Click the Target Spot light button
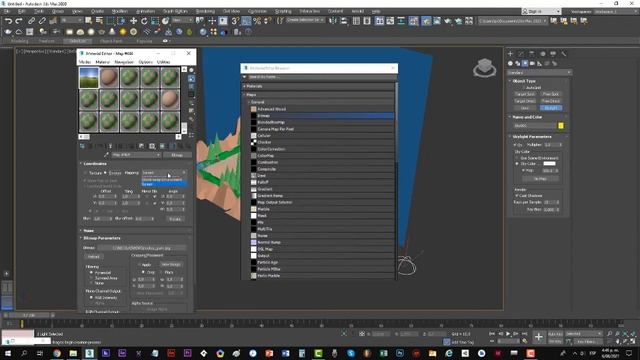Image resolution: width=640 pixels, height=360 pixels. [524, 94]
